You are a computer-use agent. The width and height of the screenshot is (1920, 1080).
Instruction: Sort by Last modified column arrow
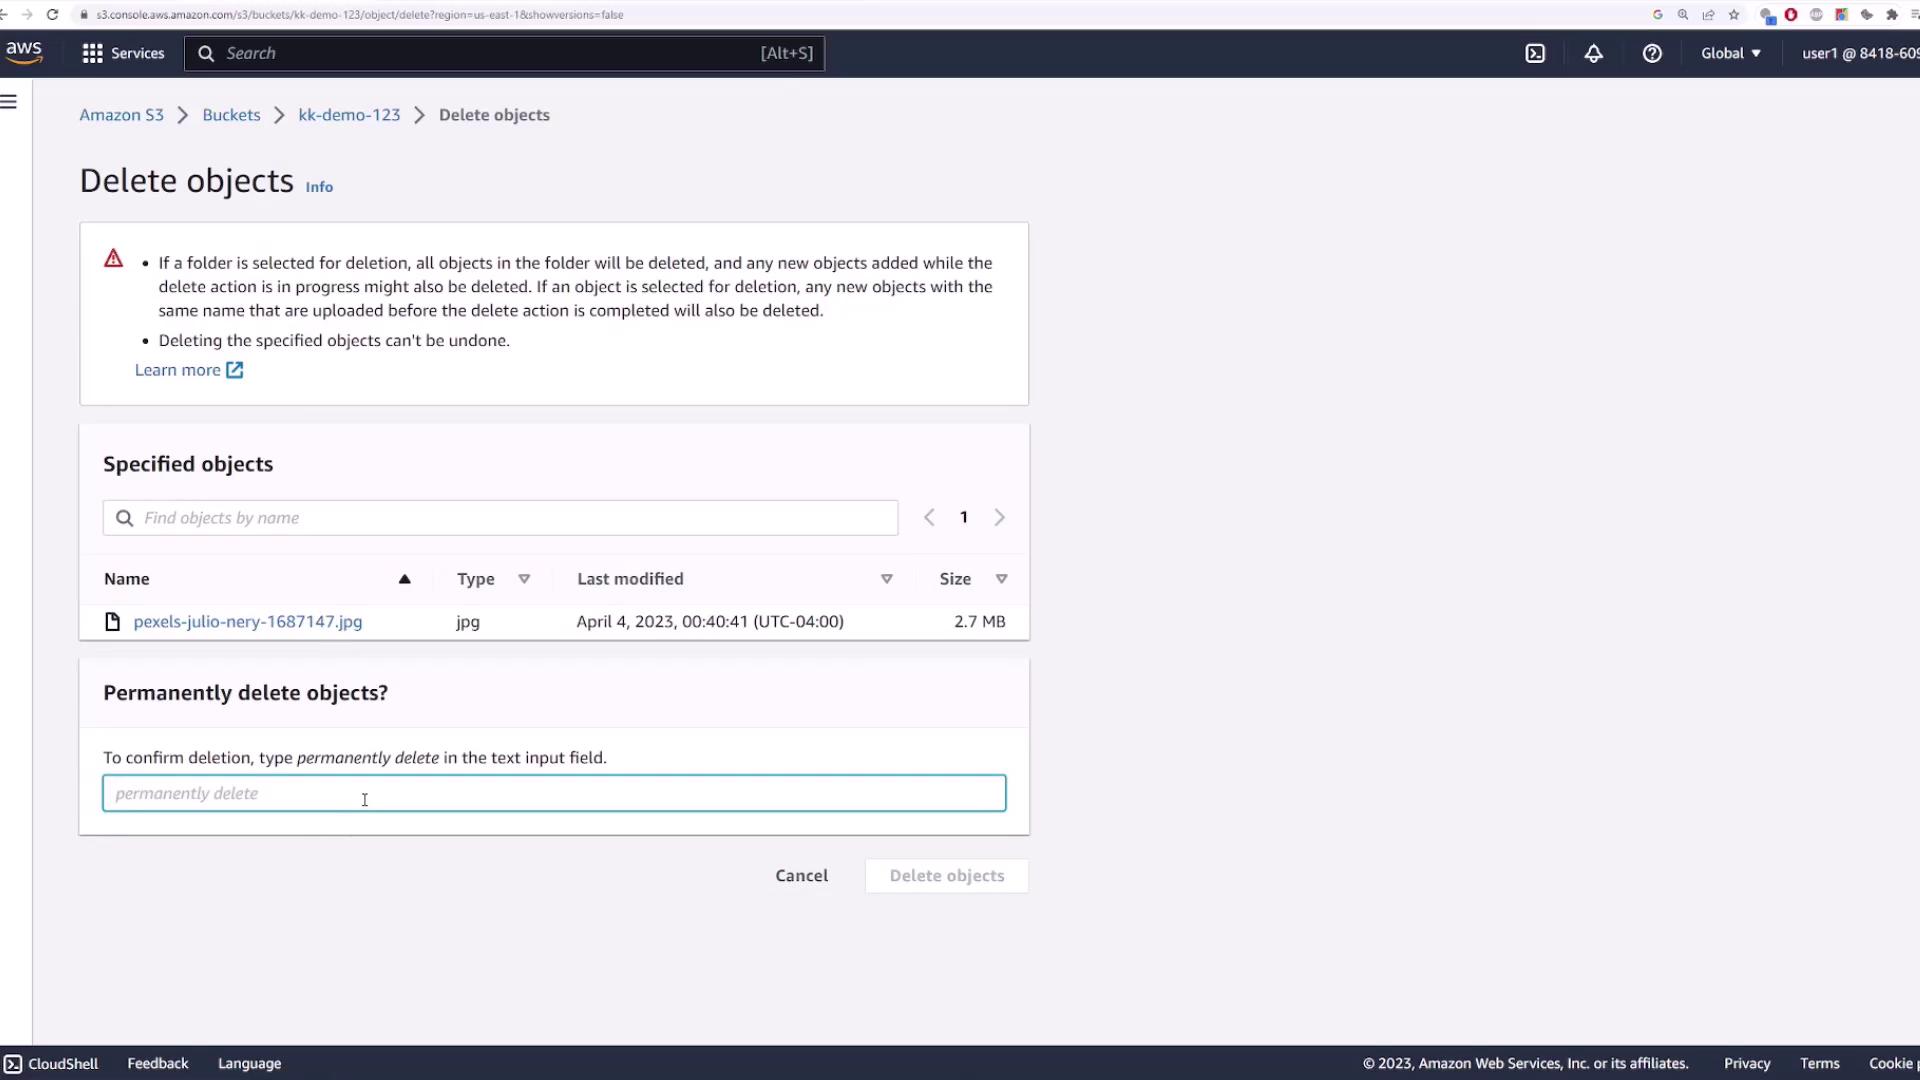(886, 579)
